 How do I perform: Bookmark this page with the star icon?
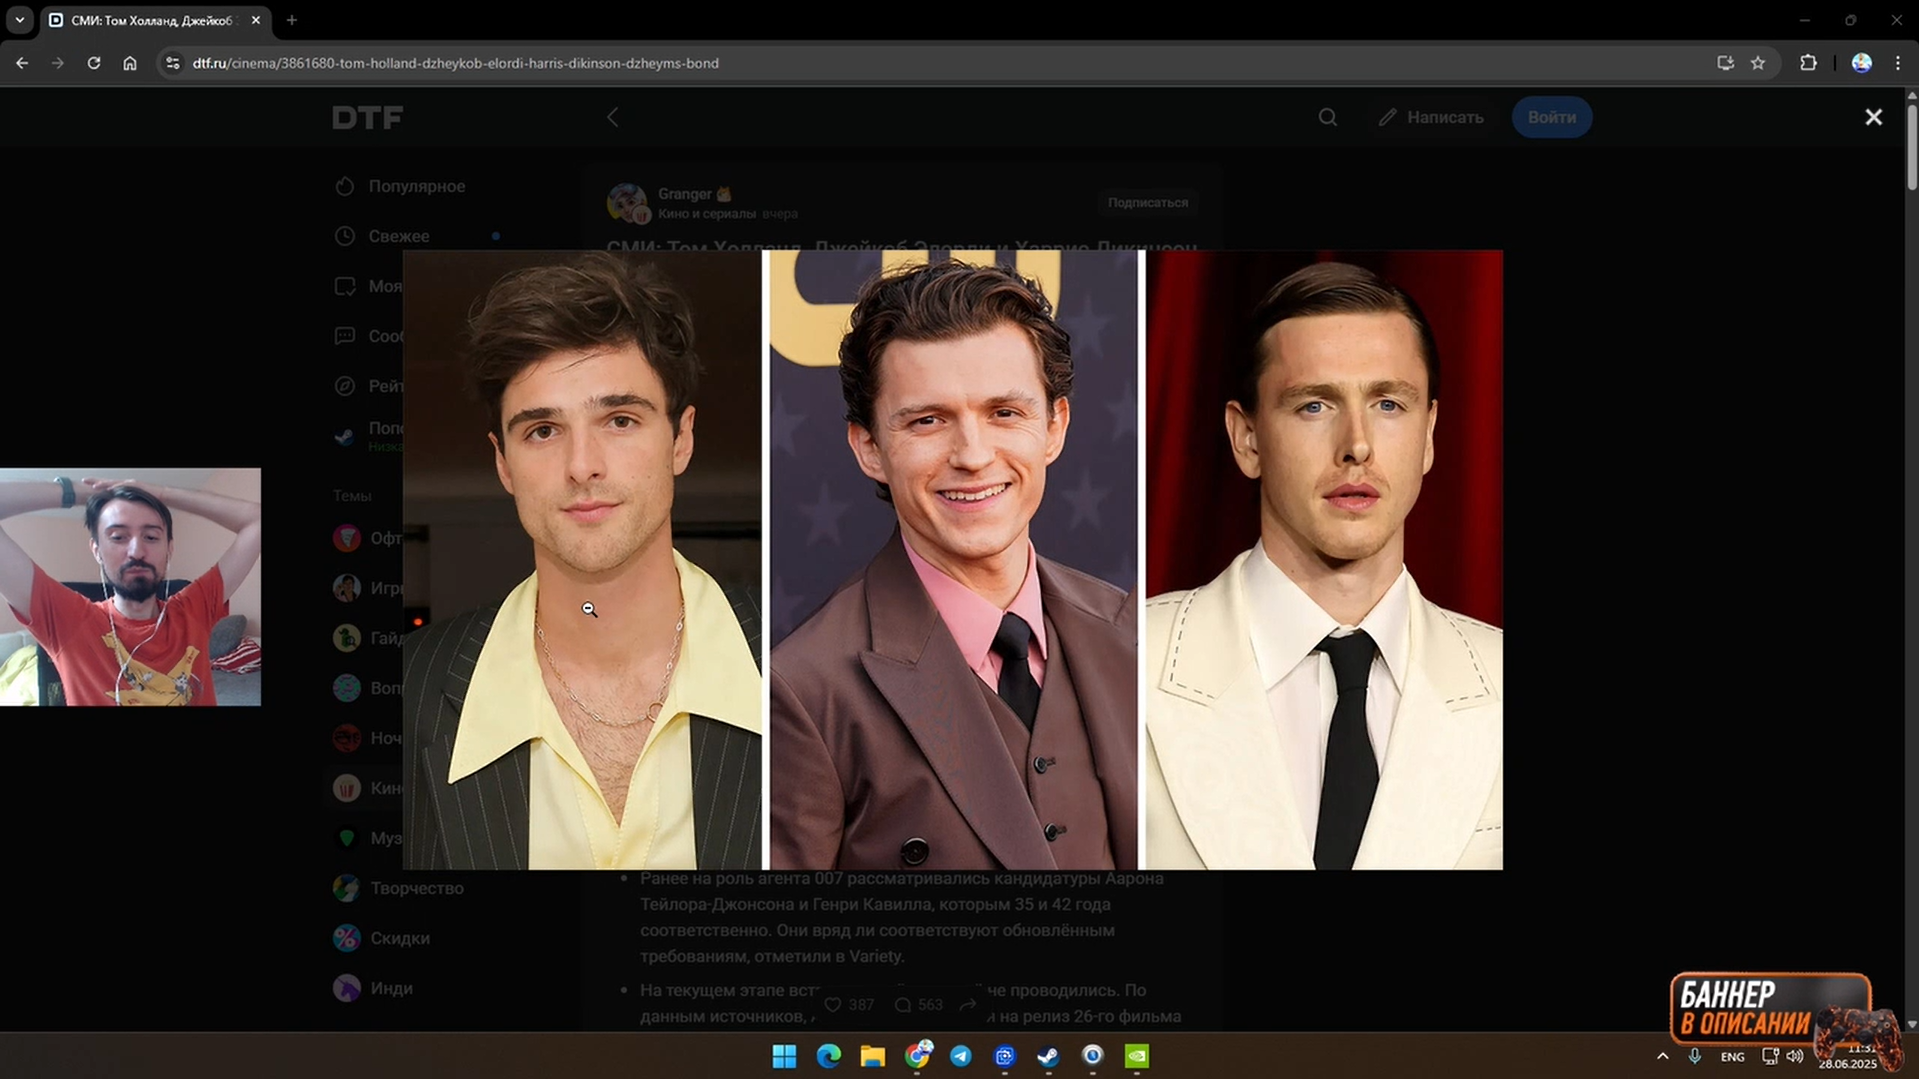click(1758, 63)
